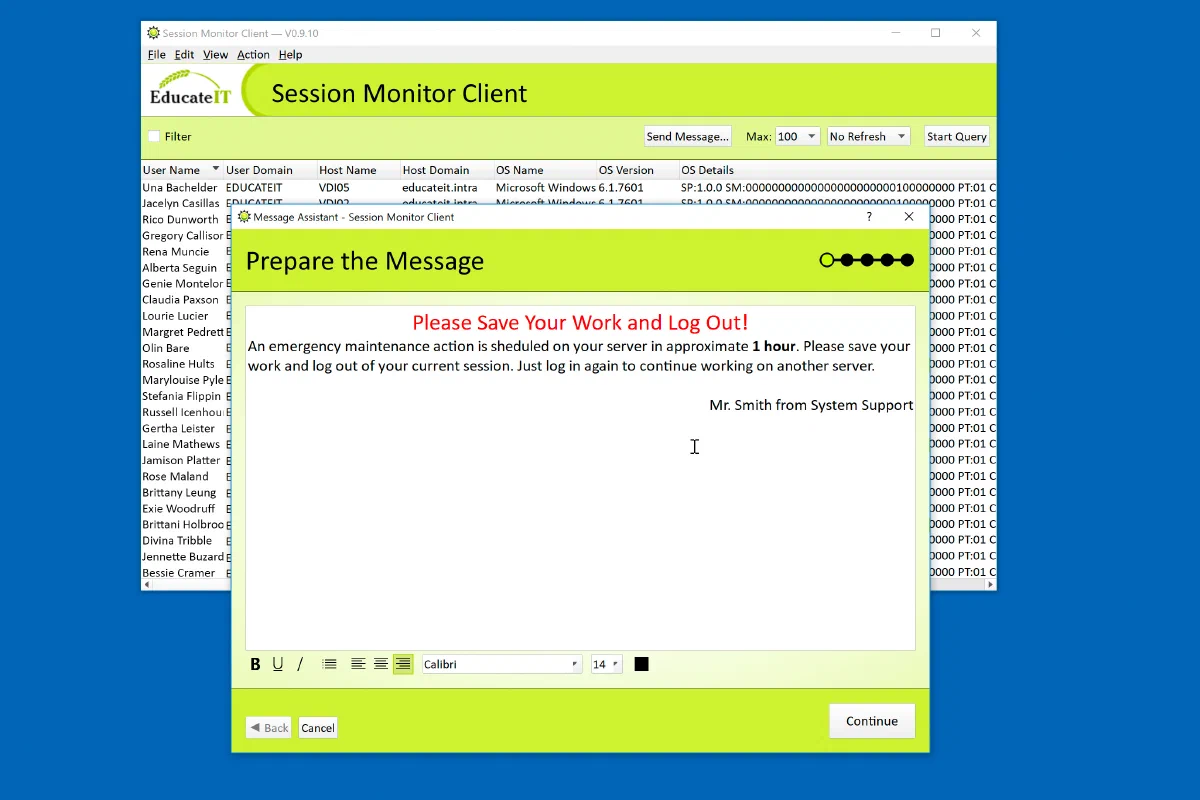Center-align the message text
Image resolution: width=1200 pixels, height=800 pixels.
click(x=381, y=664)
